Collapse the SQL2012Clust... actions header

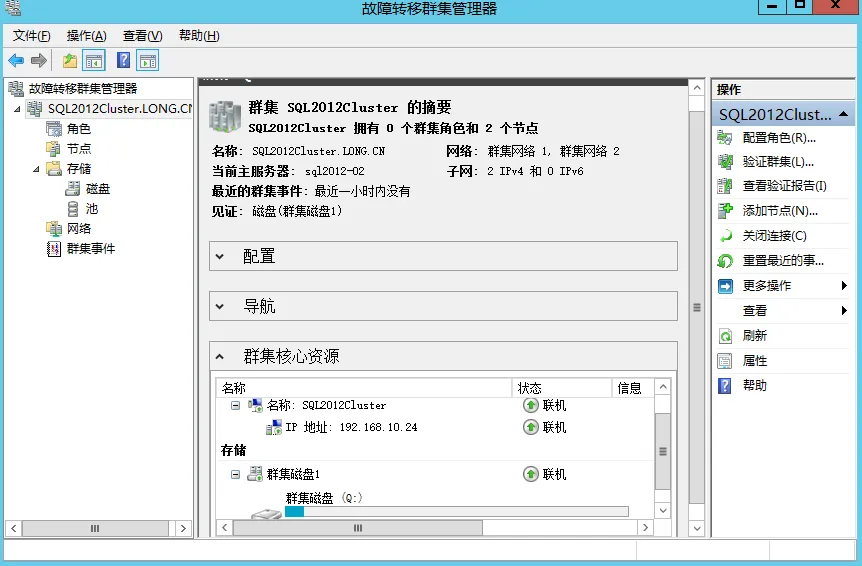tap(843, 114)
